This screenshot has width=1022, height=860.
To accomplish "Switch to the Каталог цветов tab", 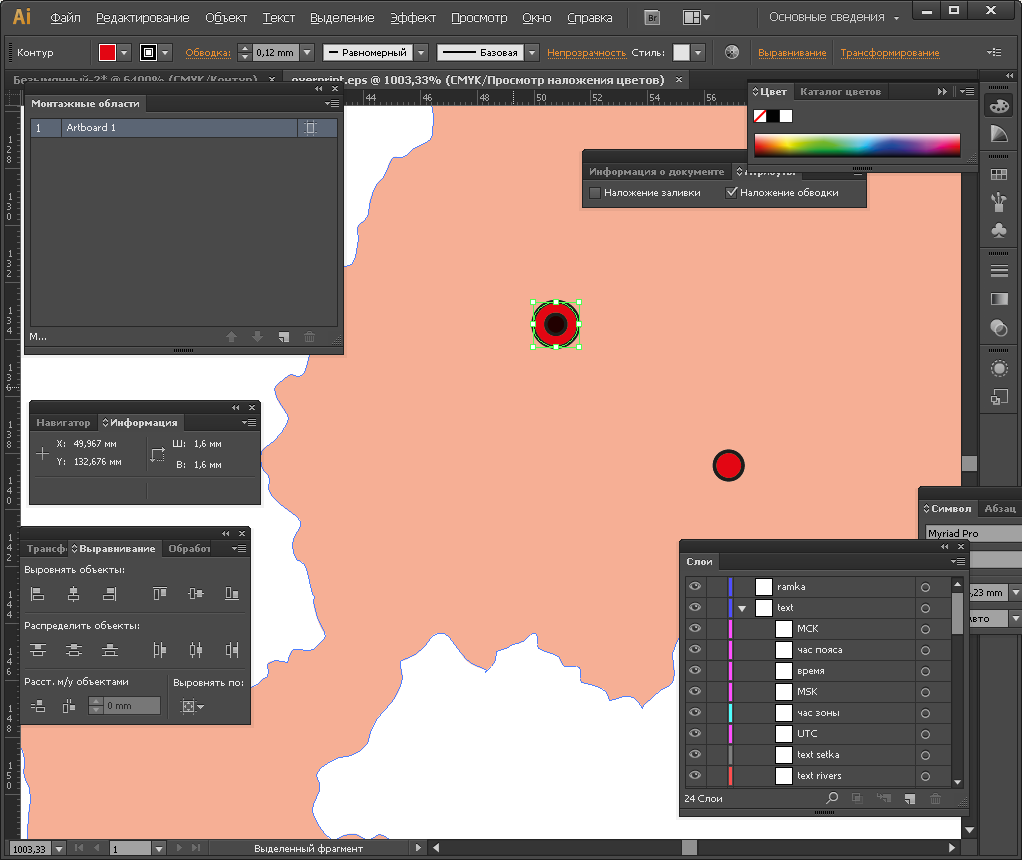I will 840,91.
